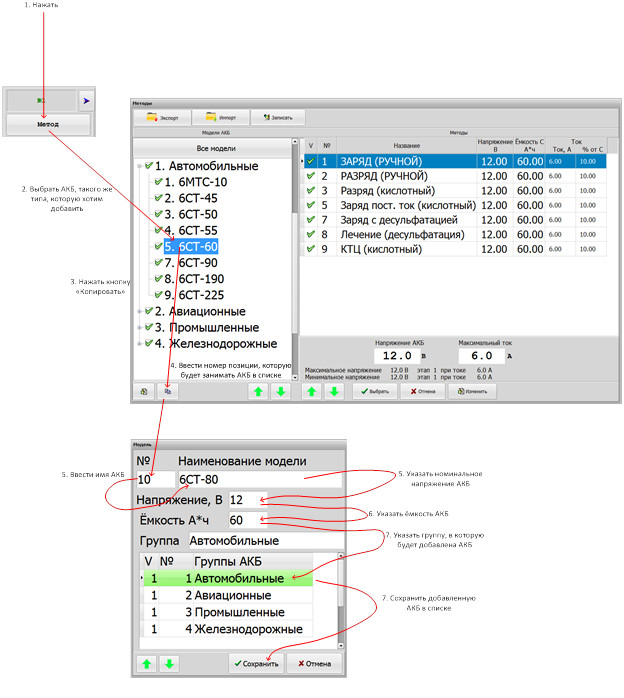Image resolution: width=624 pixels, height=698 pixels.
Task: Click the Импорт folder button
Action: (x=220, y=117)
